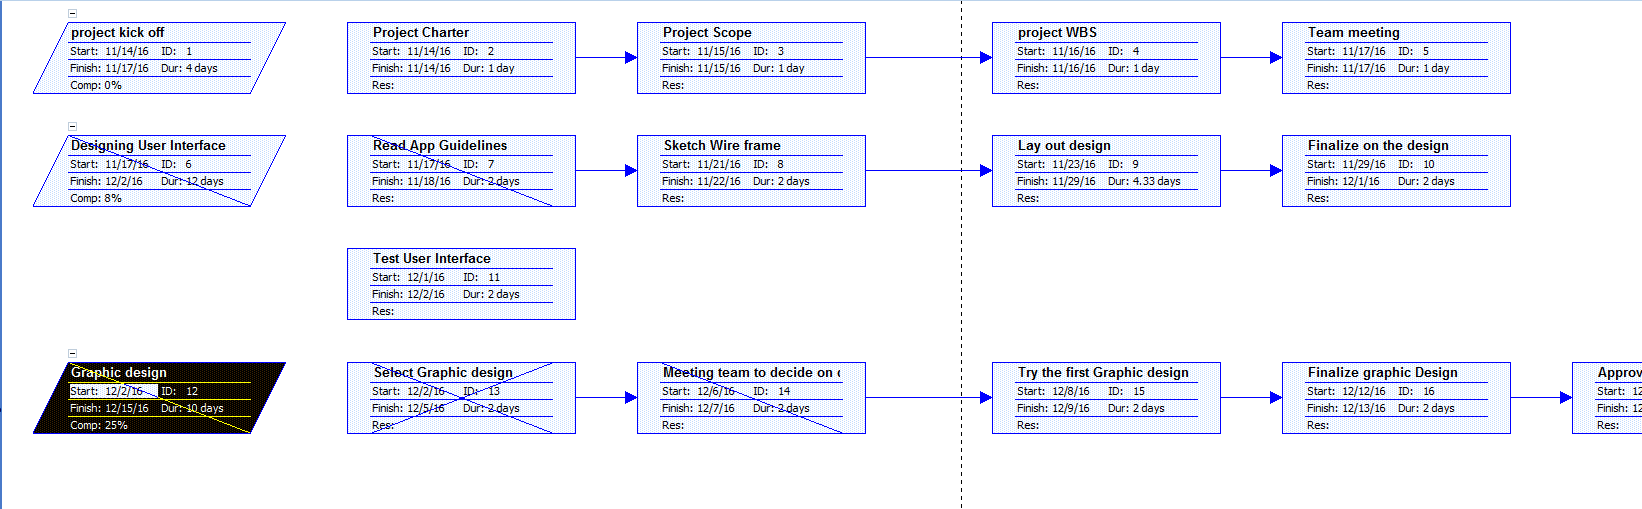Image resolution: width=1642 pixels, height=509 pixels.
Task: Collapse the 'Designing User Interface' summary task
Action: [72, 127]
